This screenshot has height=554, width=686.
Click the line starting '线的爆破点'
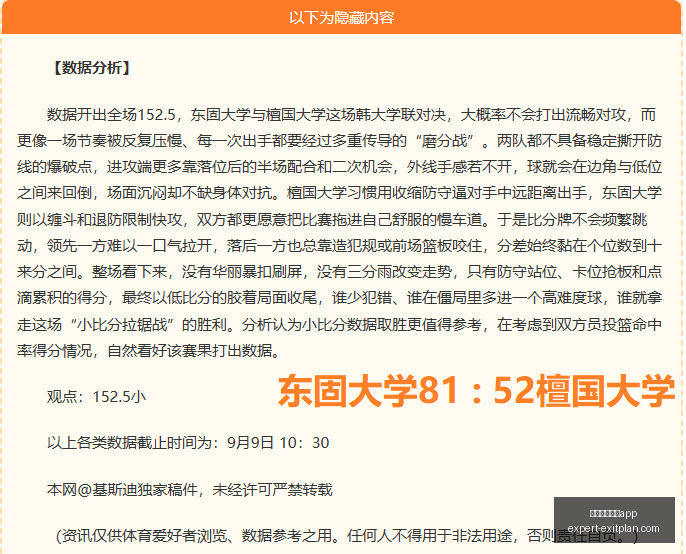click(340, 167)
